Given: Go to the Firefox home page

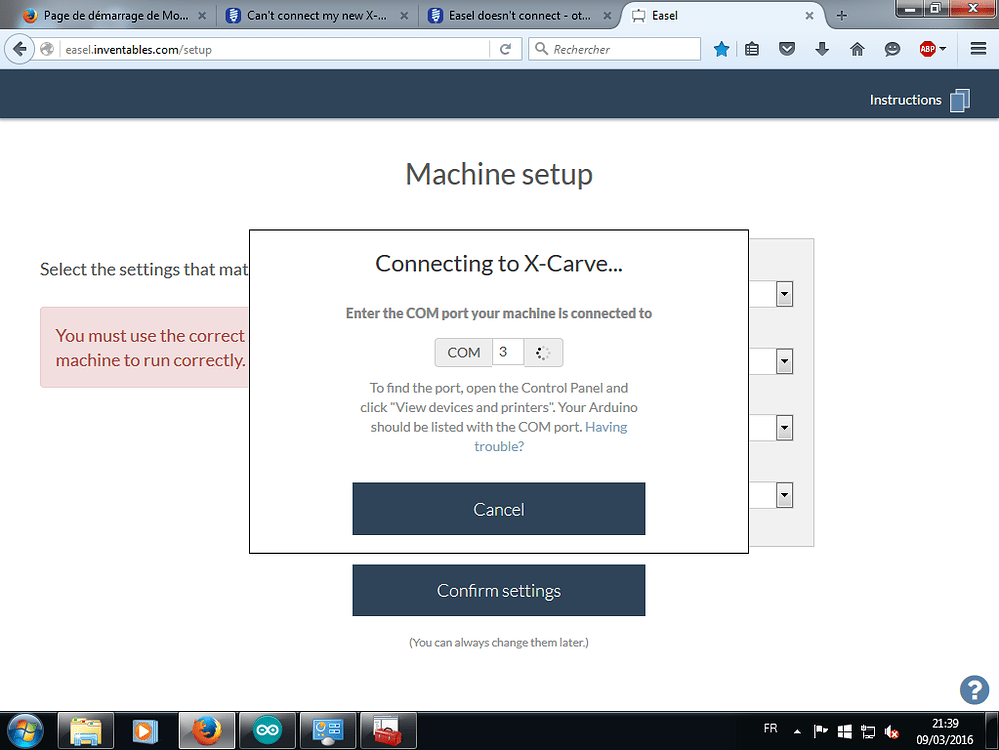Looking at the screenshot, I should click(x=857, y=48).
